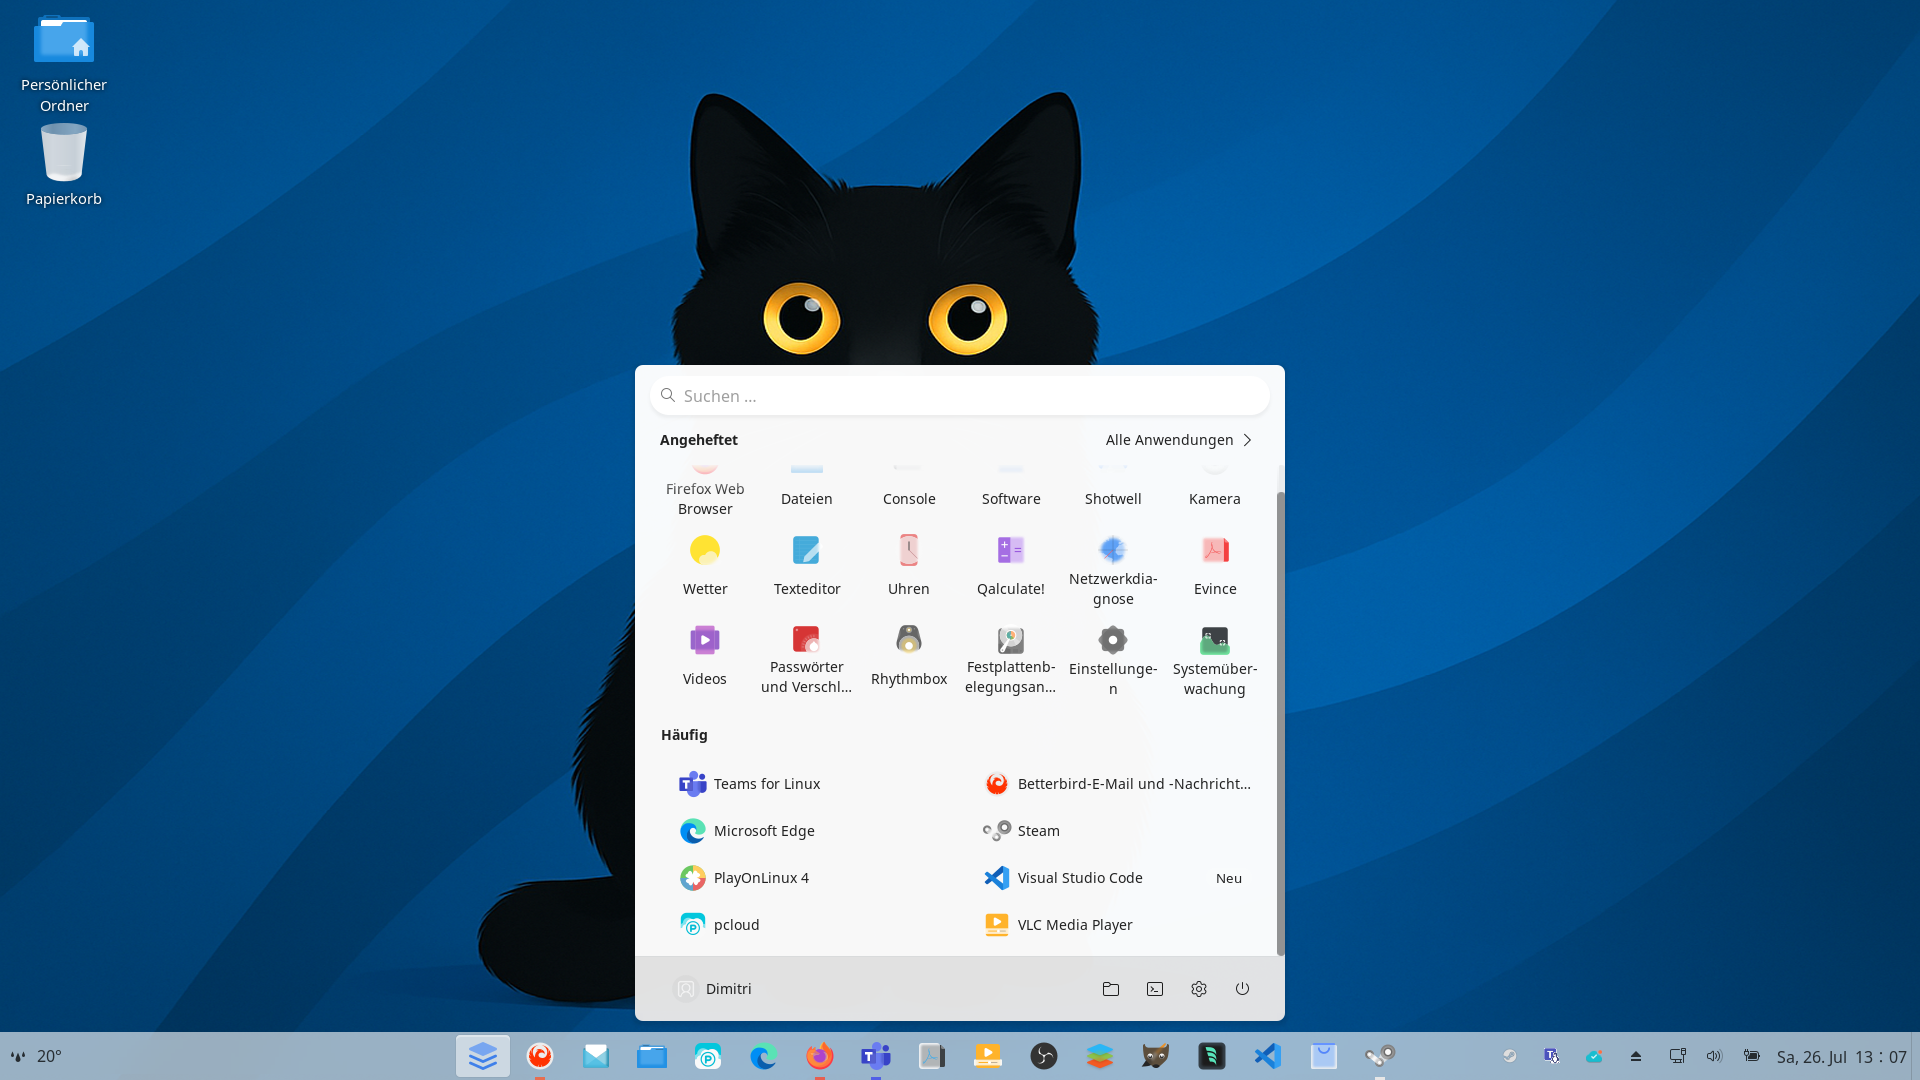Toggle the application launcher taskbar button

483,1056
